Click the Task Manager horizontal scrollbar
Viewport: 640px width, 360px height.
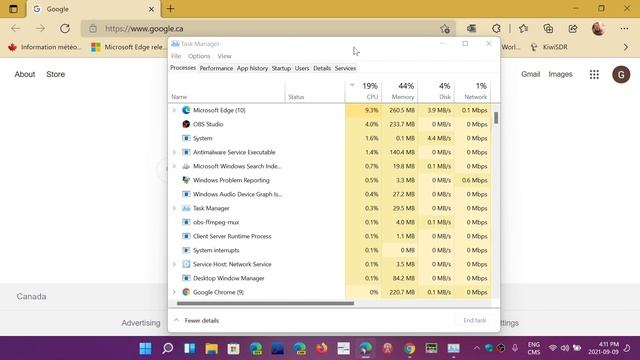point(265,303)
